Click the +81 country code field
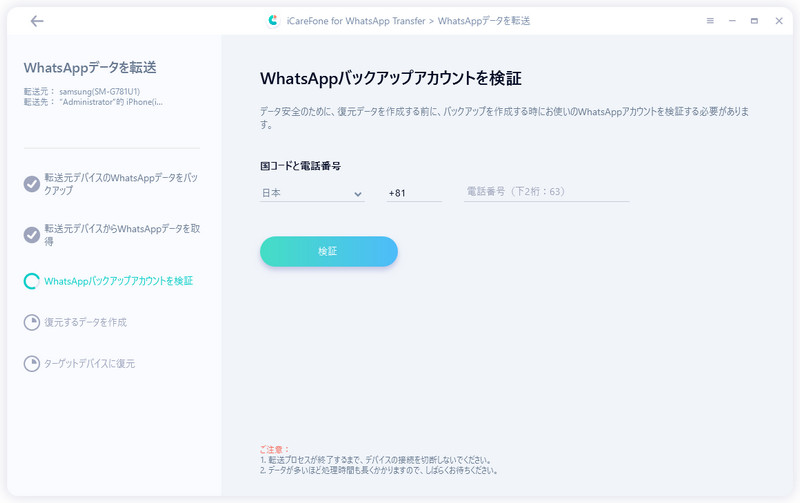Screen dimensions: 800x503 click(x=414, y=193)
